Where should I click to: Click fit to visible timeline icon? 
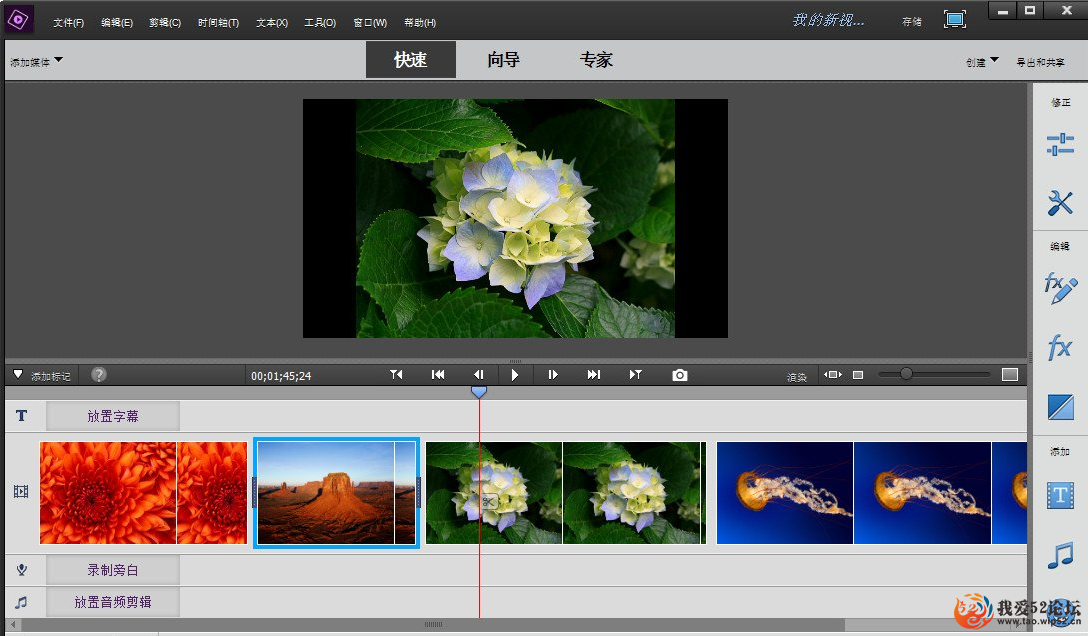click(833, 375)
